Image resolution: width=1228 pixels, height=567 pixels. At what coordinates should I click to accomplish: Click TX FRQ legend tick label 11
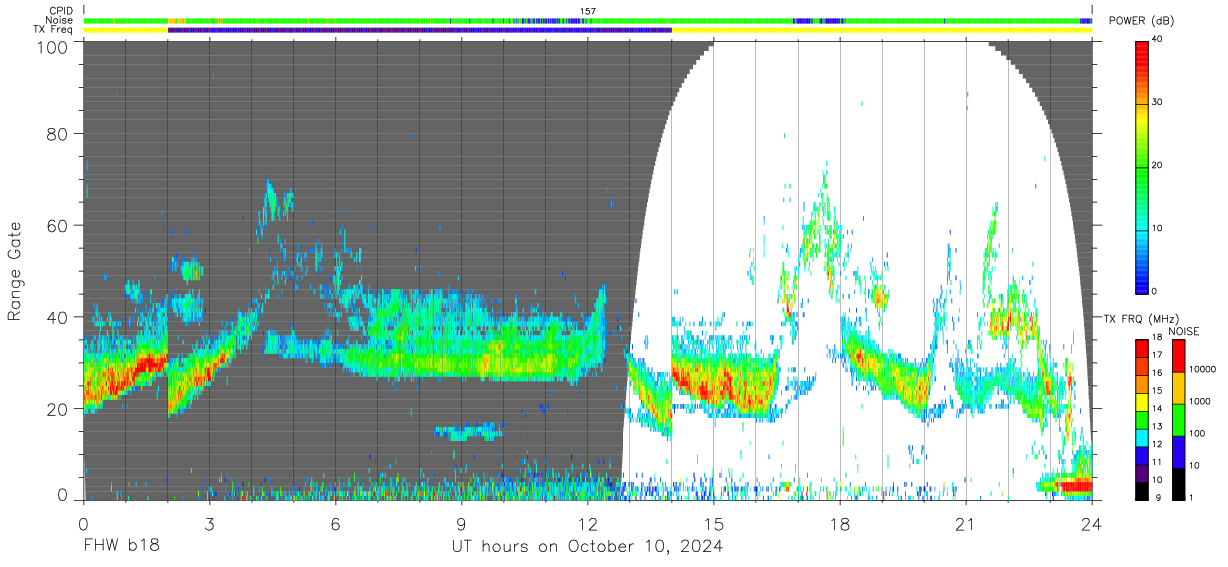1158,462
